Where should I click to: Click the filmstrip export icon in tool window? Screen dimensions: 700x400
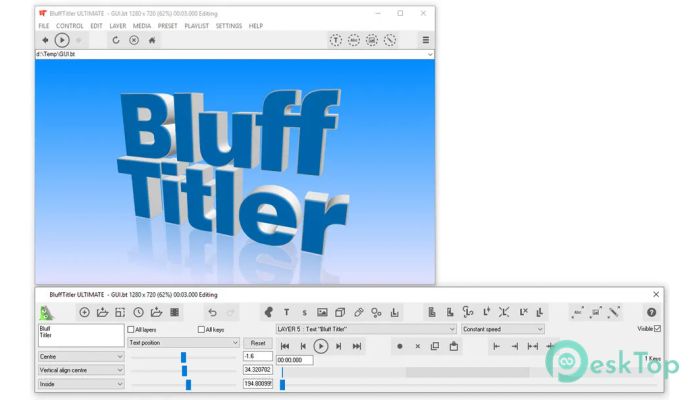[175, 312]
